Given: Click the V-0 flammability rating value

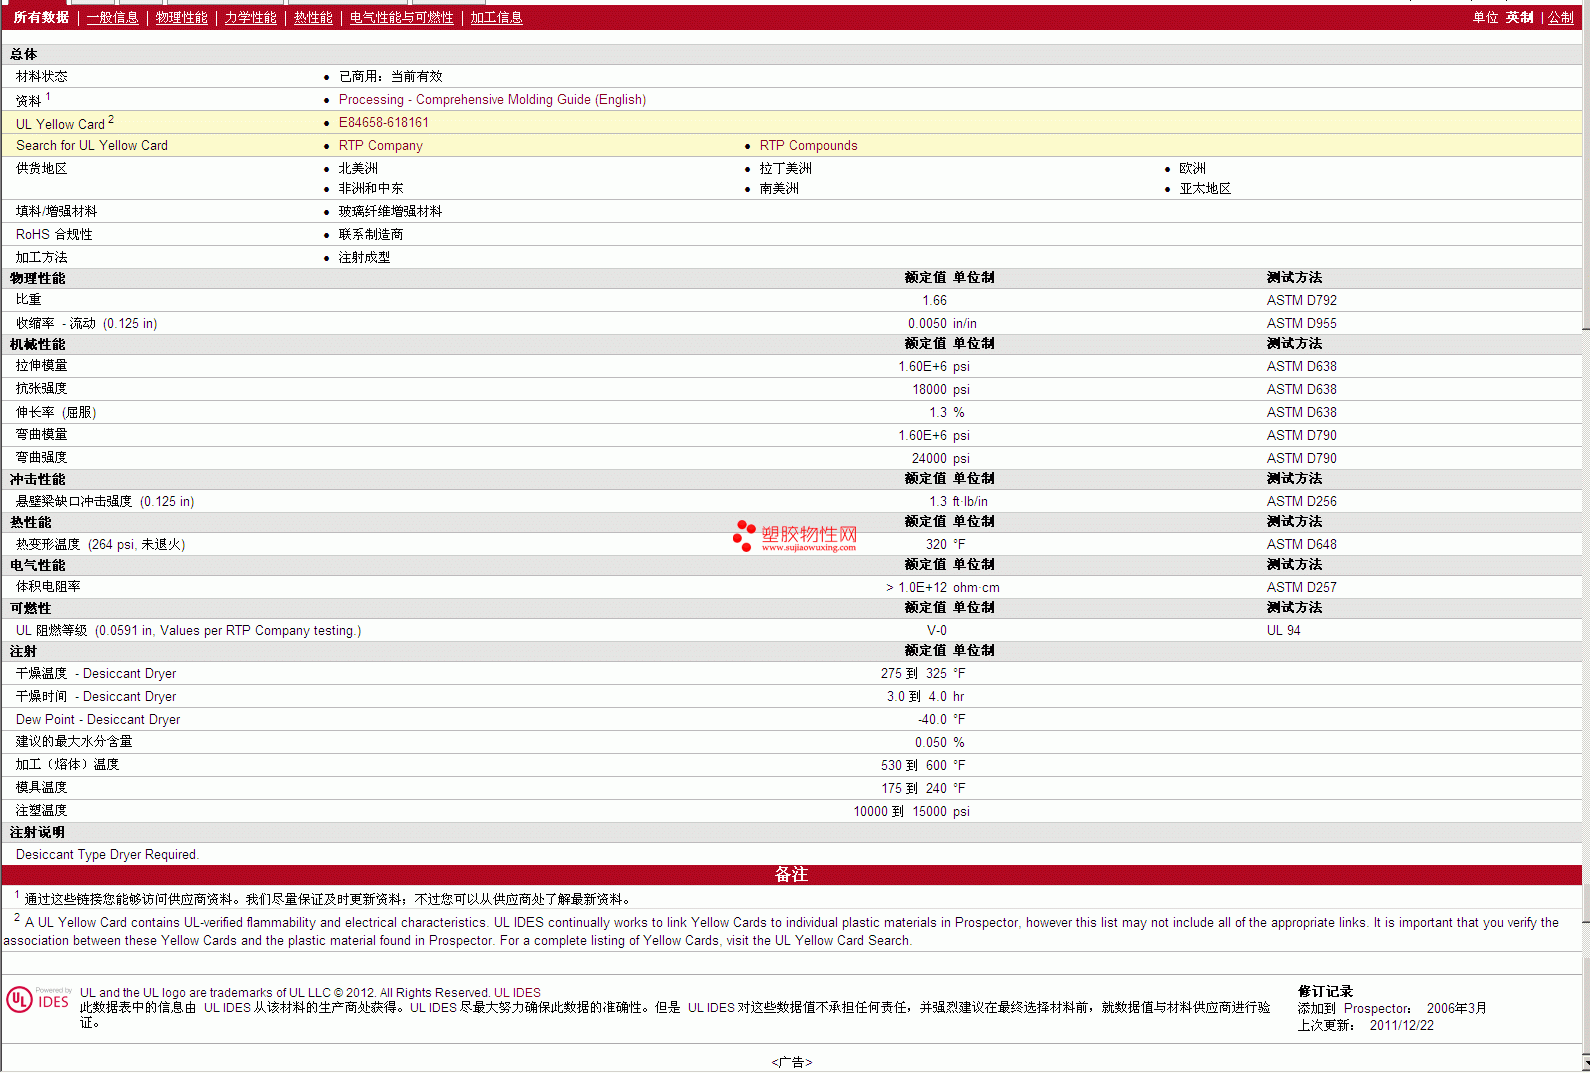Looking at the screenshot, I should click(936, 630).
